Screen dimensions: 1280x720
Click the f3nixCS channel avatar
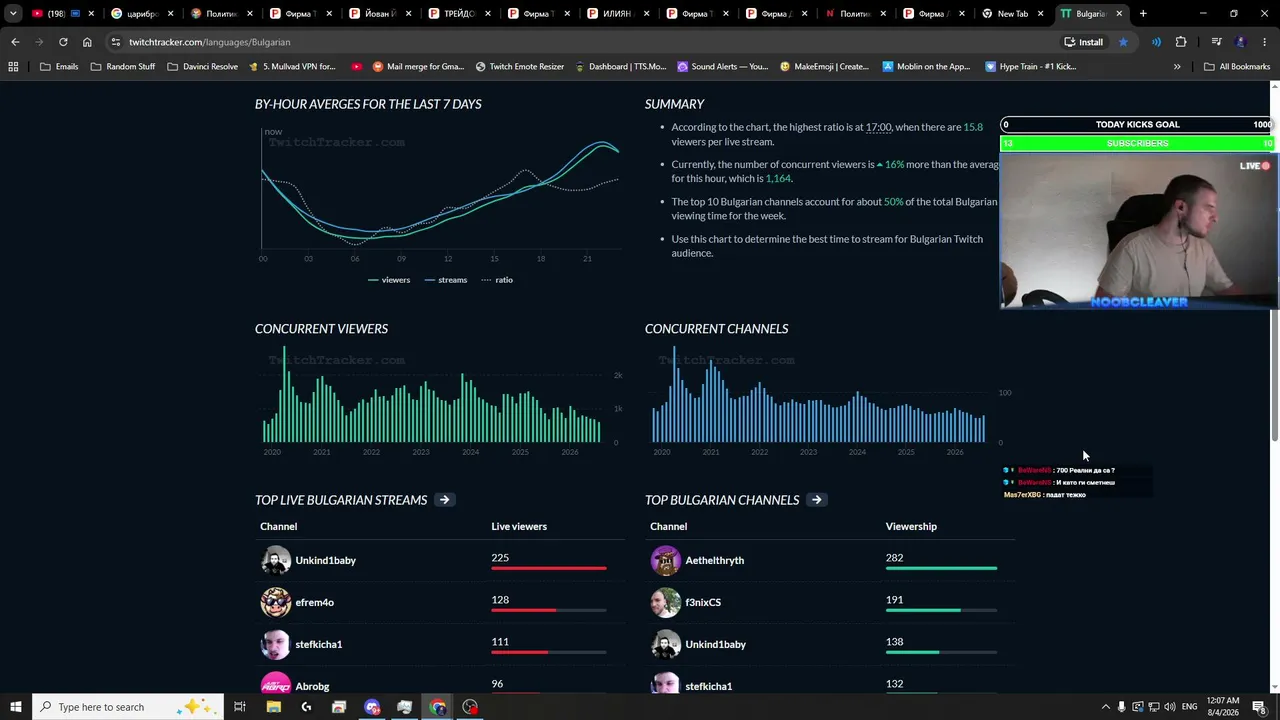pyautogui.click(x=665, y=602)
